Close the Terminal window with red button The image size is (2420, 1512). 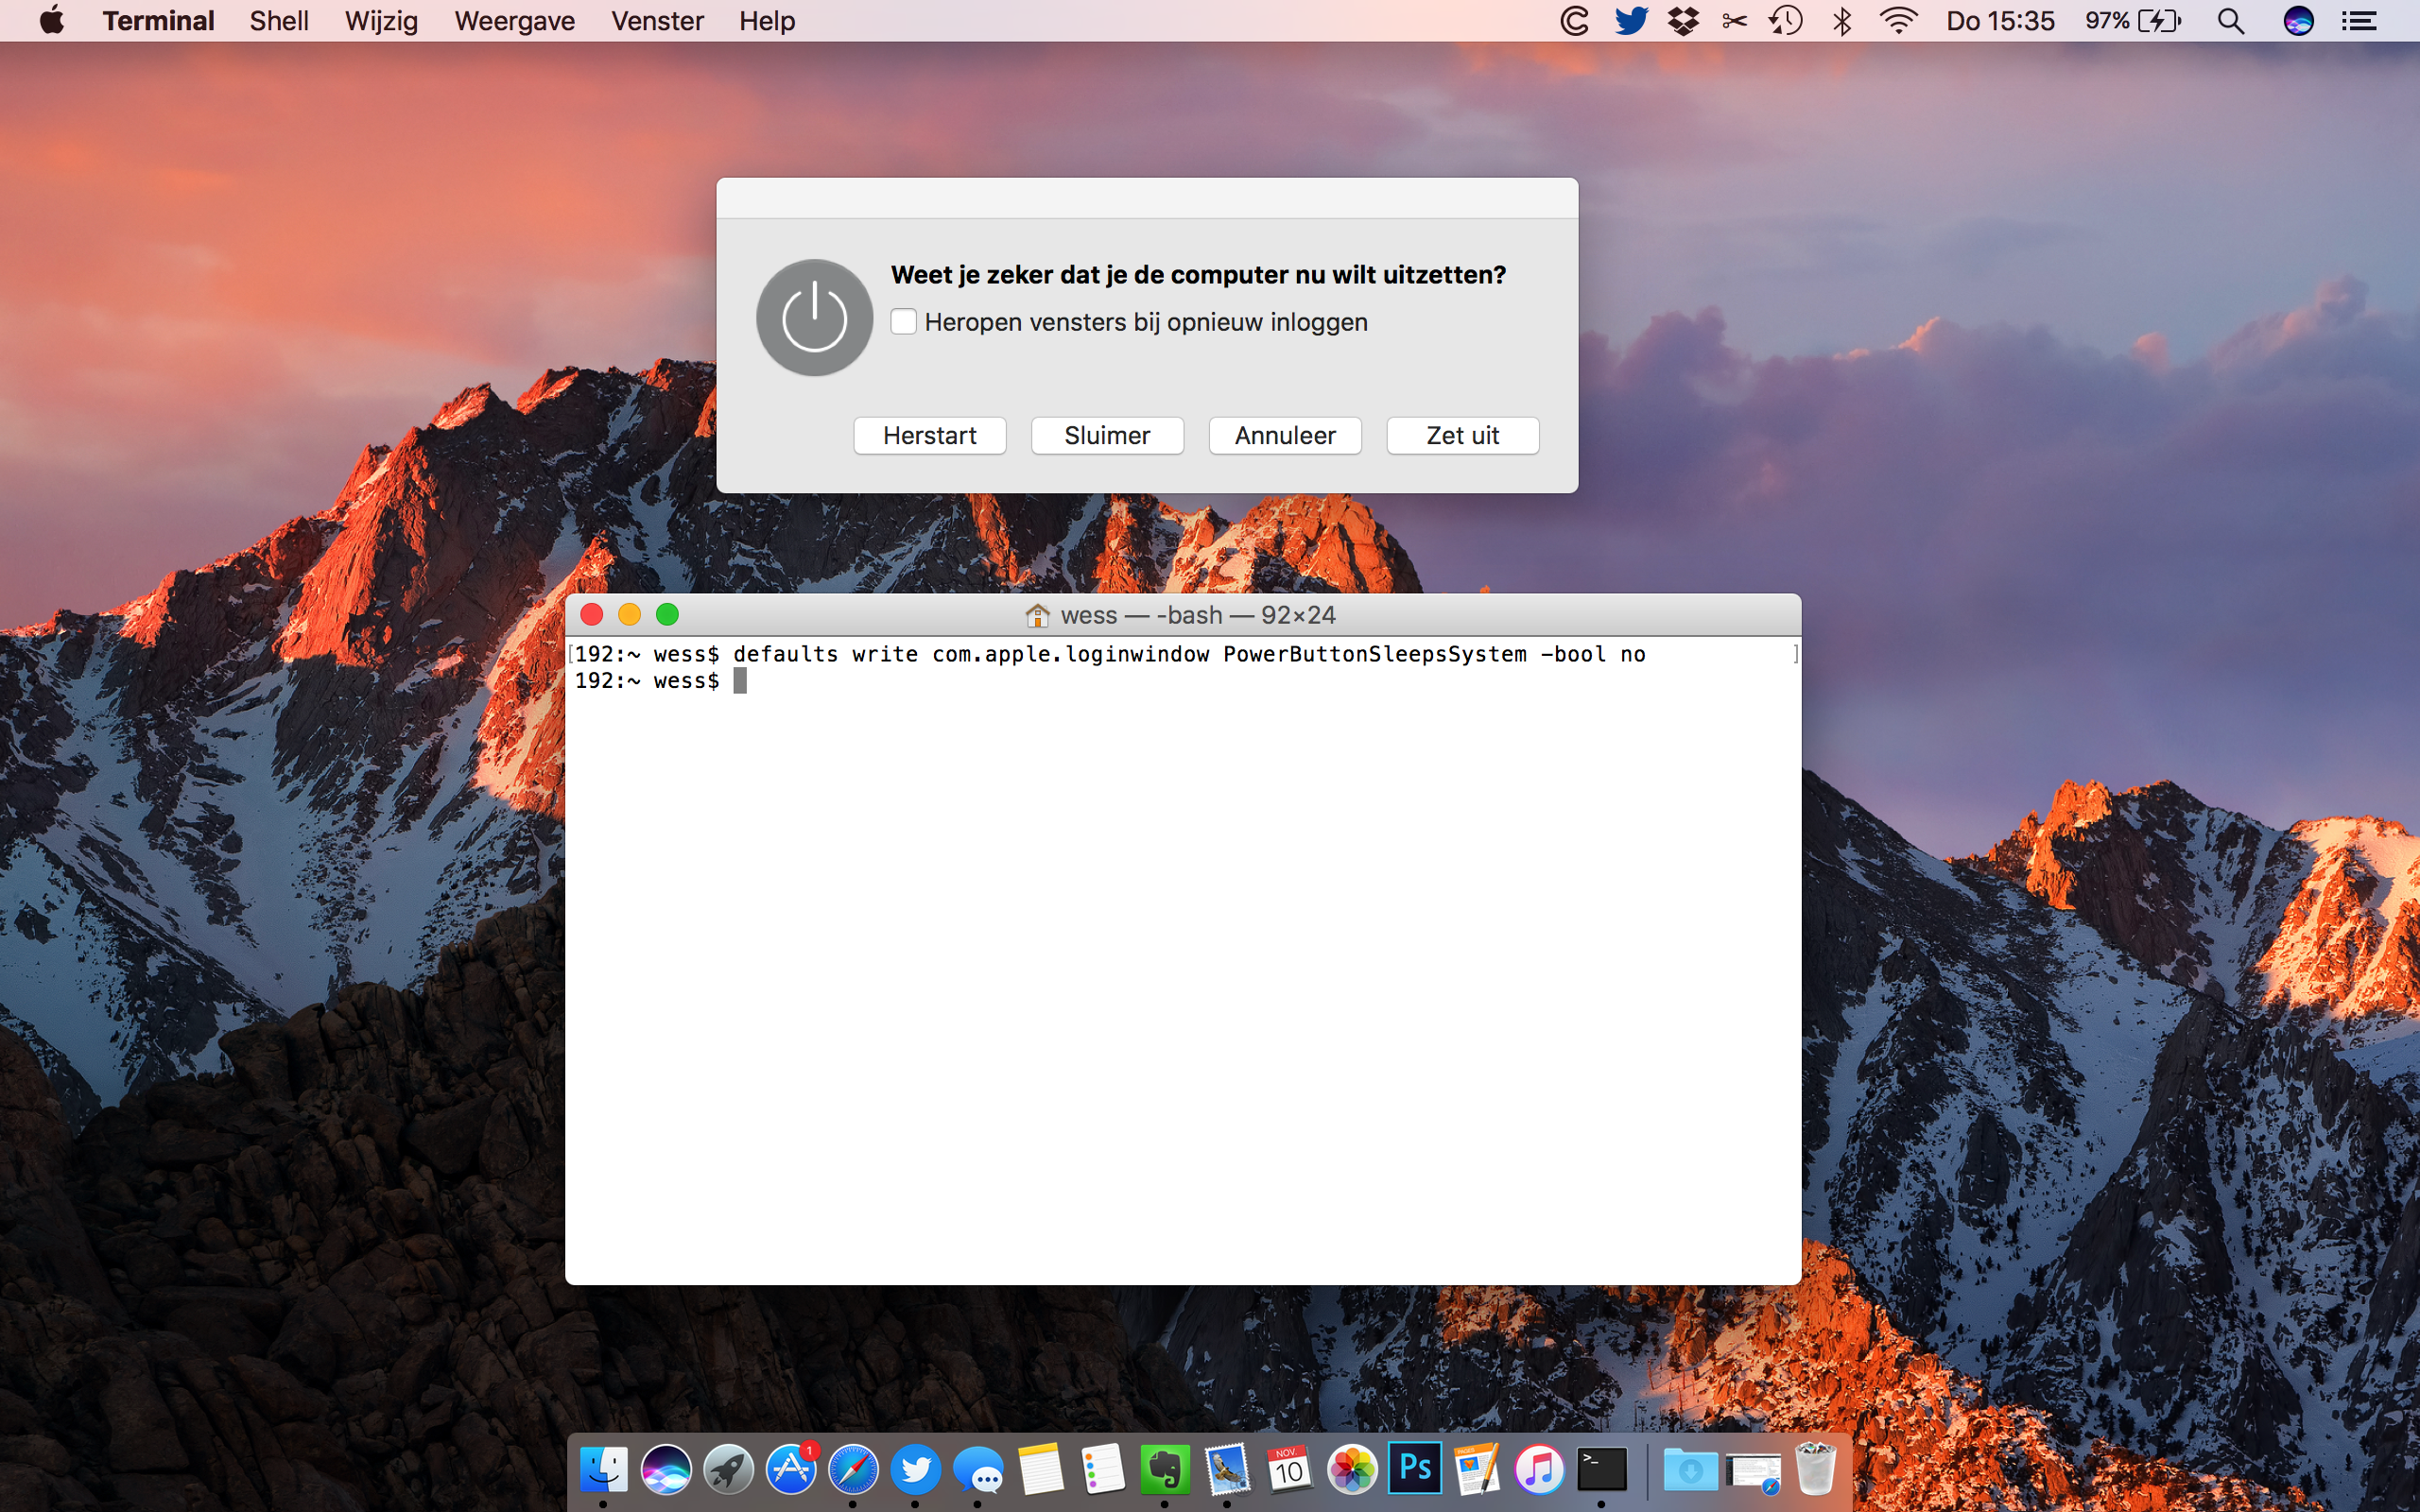(591, 614)
